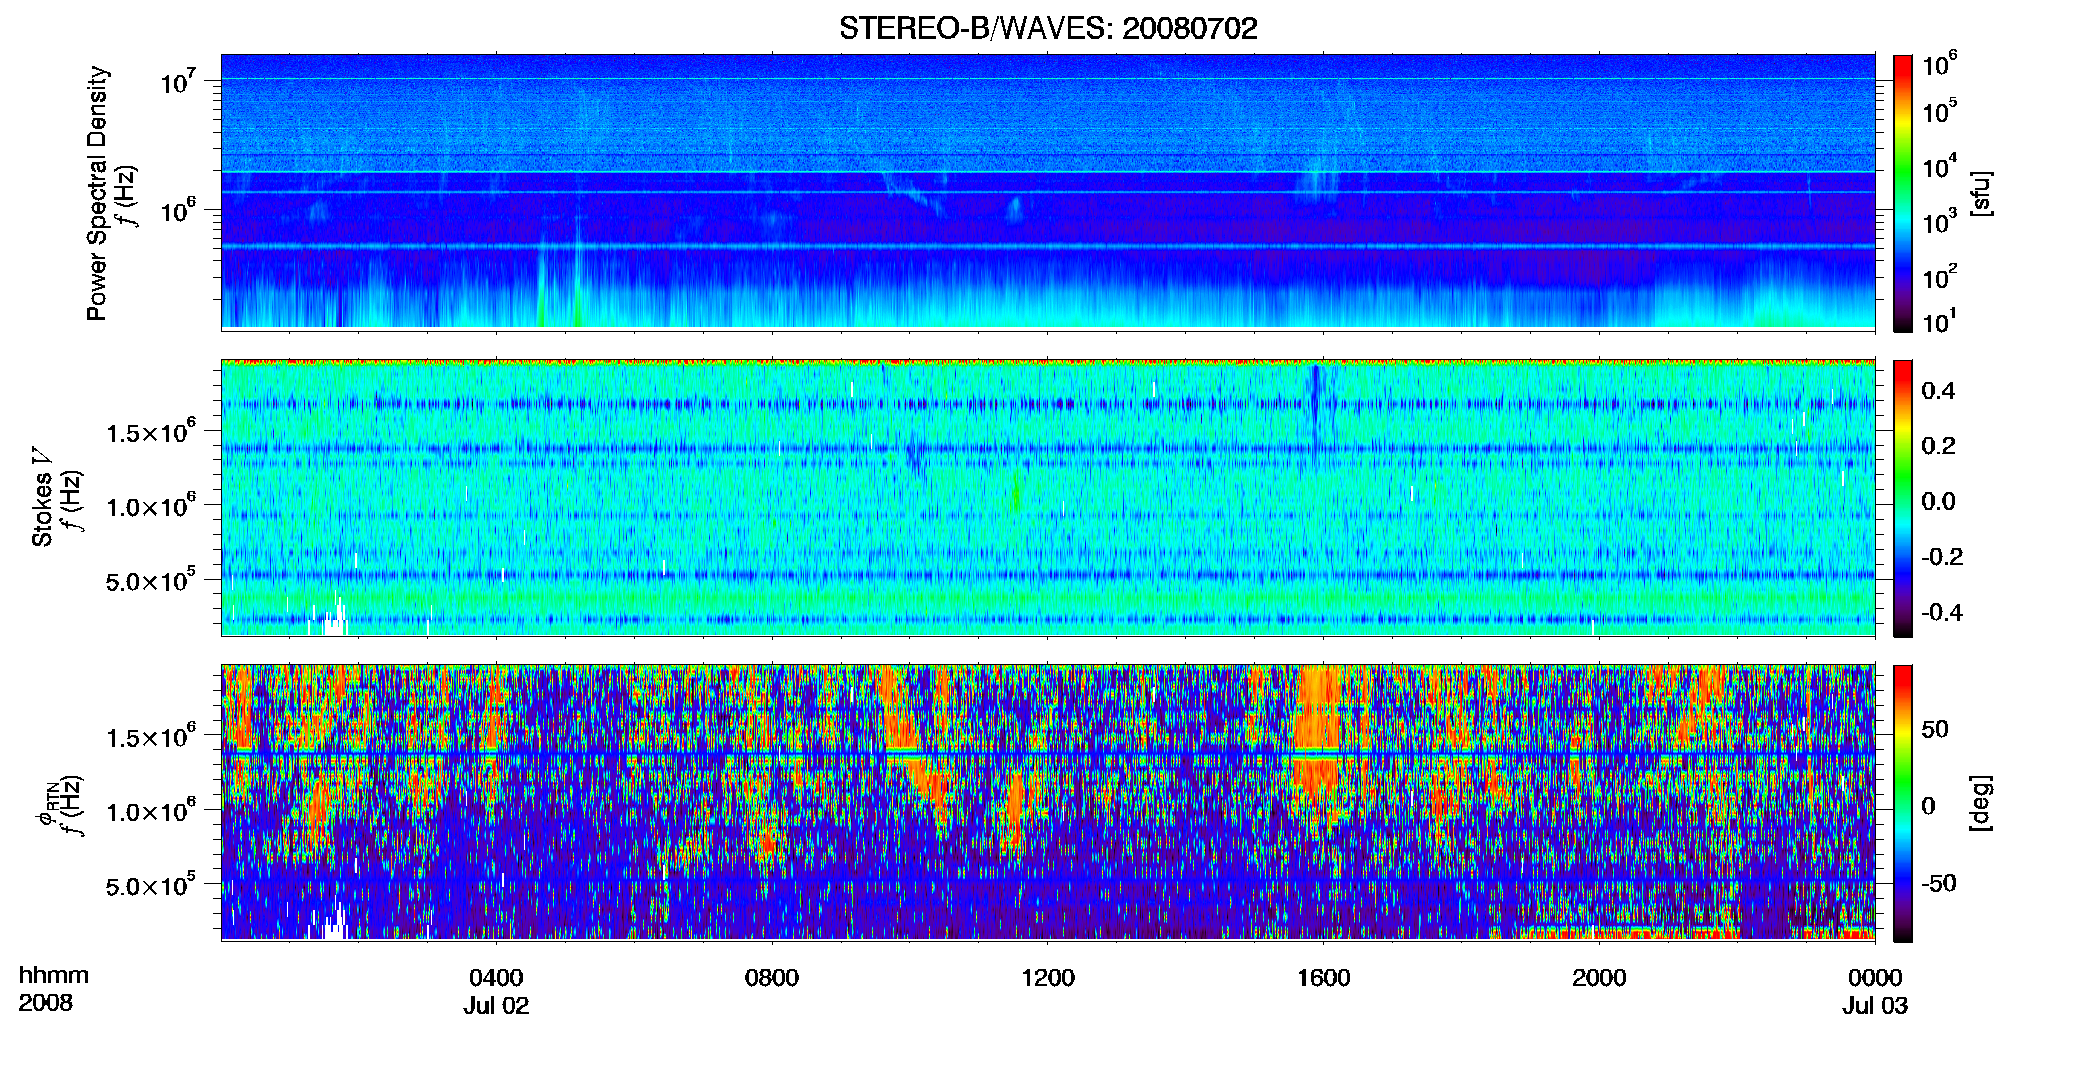The image size is (2096, 1080).
Task: Click the -50 value on degree colorbar
Action: click(x=1938, y=883)
